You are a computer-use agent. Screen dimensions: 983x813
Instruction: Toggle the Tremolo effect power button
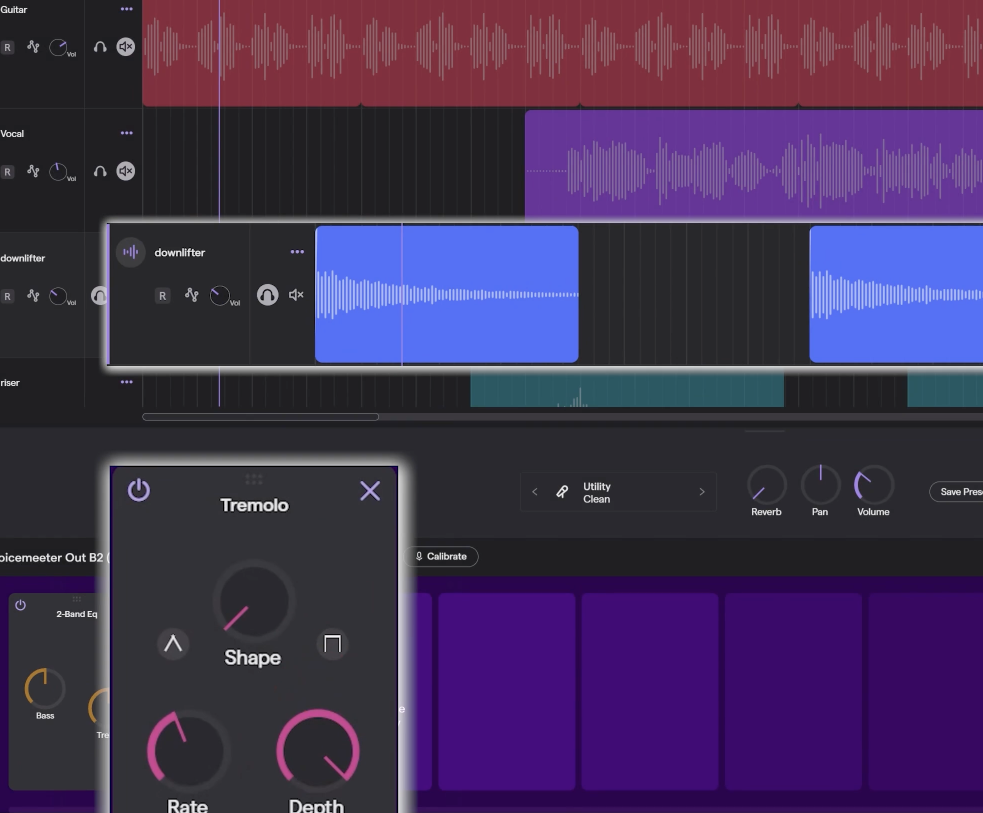[x=139, y=490]
